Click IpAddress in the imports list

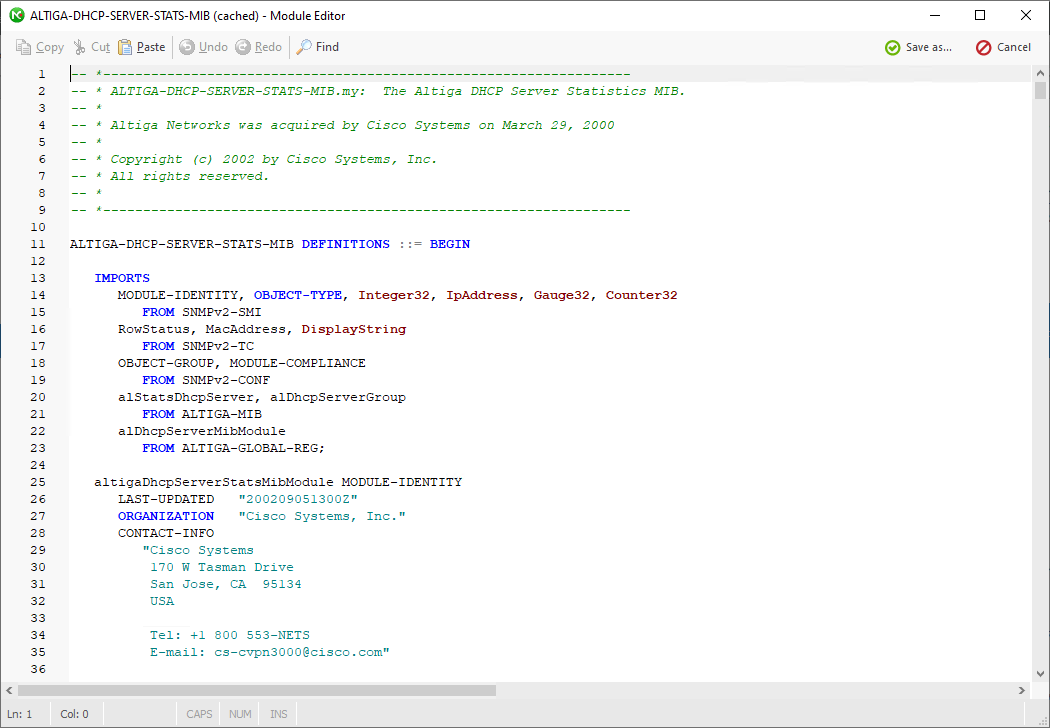(x=482, y=295)
